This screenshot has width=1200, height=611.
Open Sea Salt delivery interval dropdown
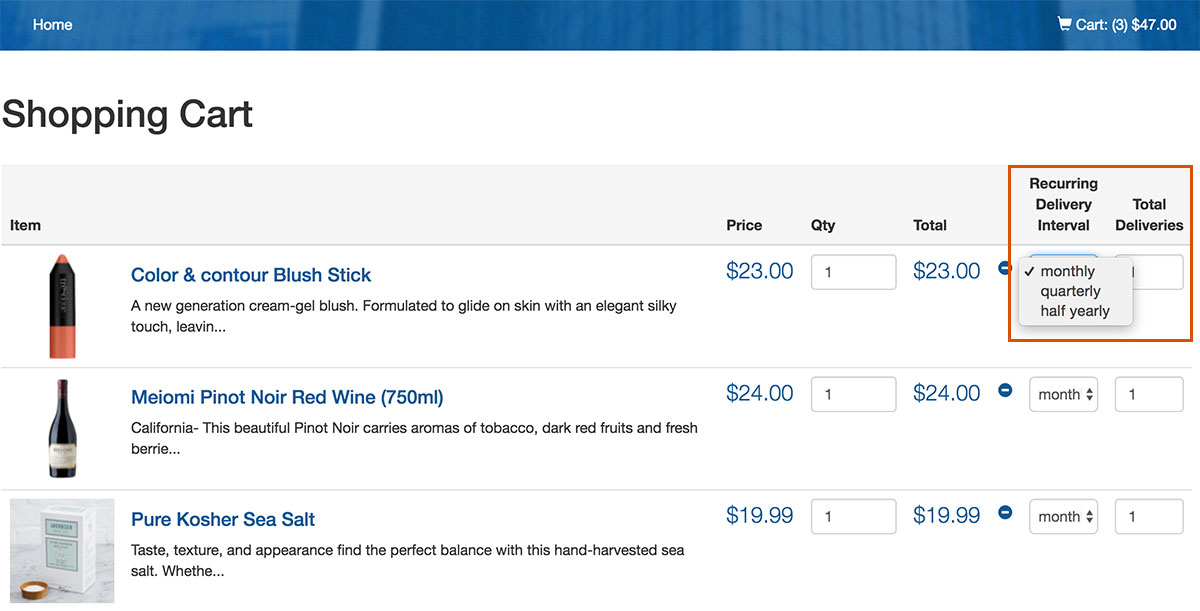1063,517
